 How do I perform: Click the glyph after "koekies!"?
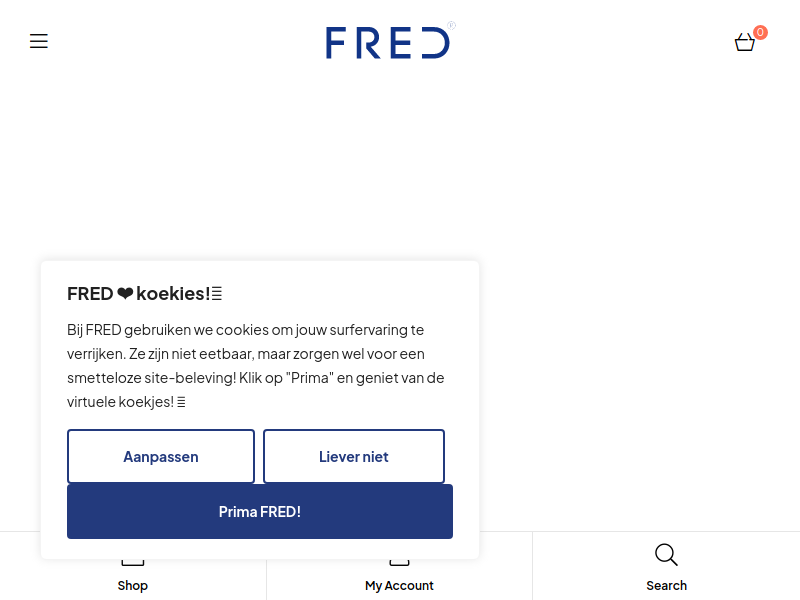[x=217, y=294]
